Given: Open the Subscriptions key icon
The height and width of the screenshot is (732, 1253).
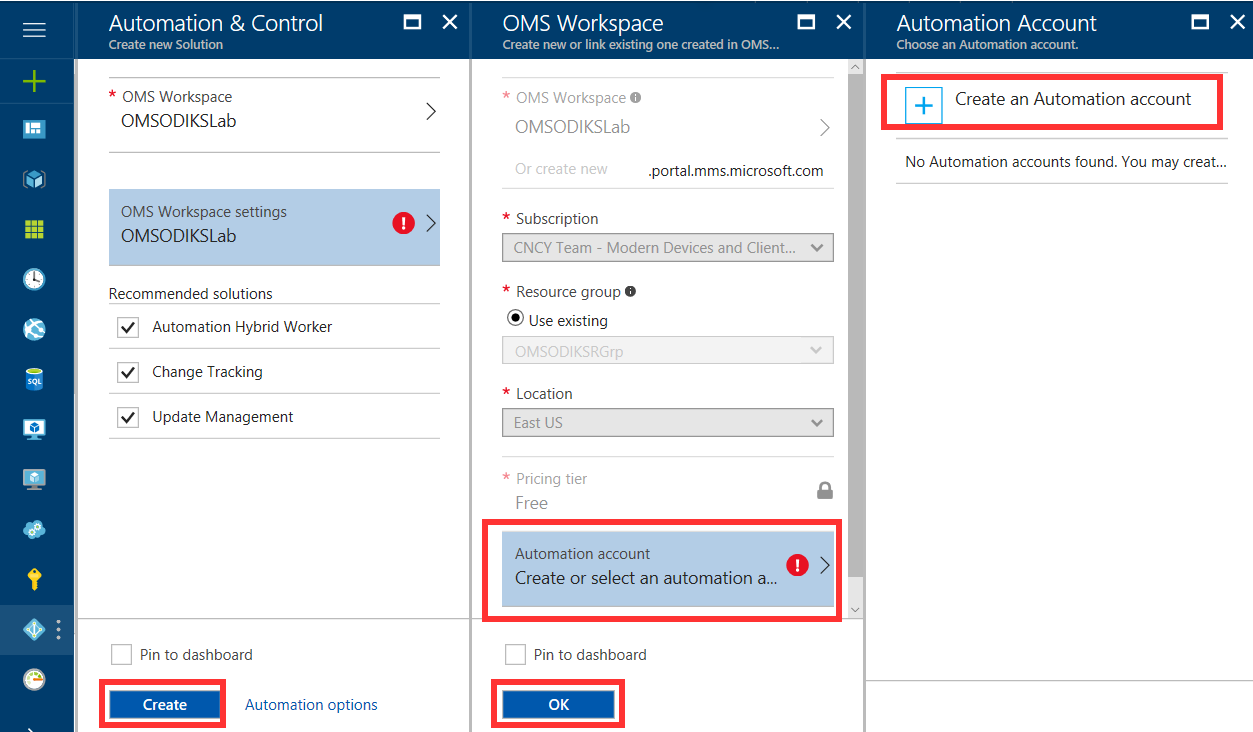Looking at the screenshot, I should (34, 579).
